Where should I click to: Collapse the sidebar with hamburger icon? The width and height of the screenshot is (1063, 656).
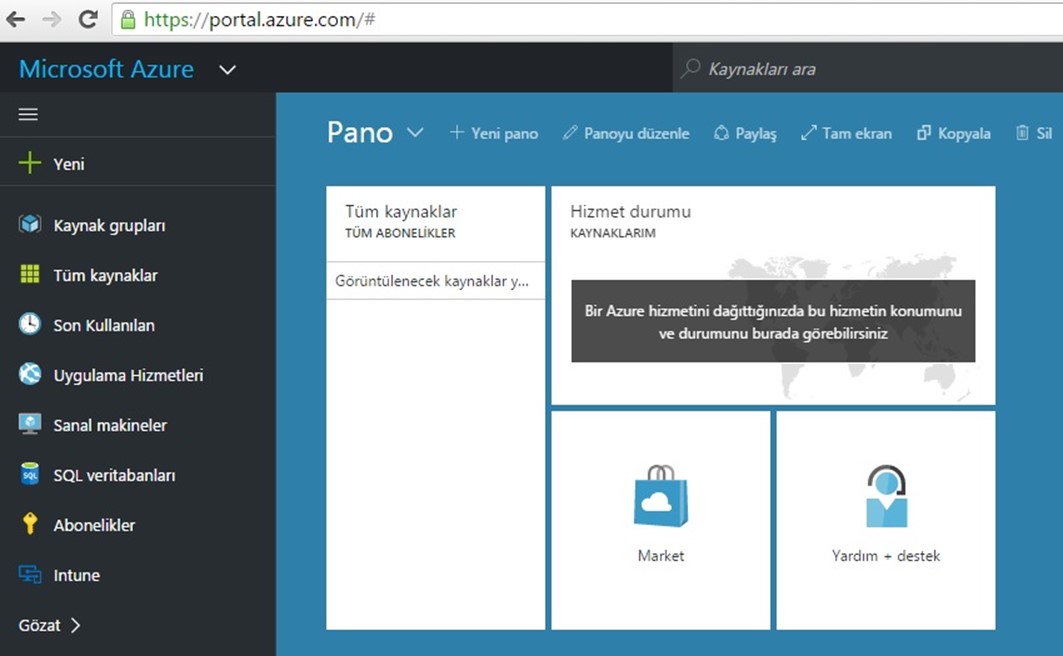28,115
